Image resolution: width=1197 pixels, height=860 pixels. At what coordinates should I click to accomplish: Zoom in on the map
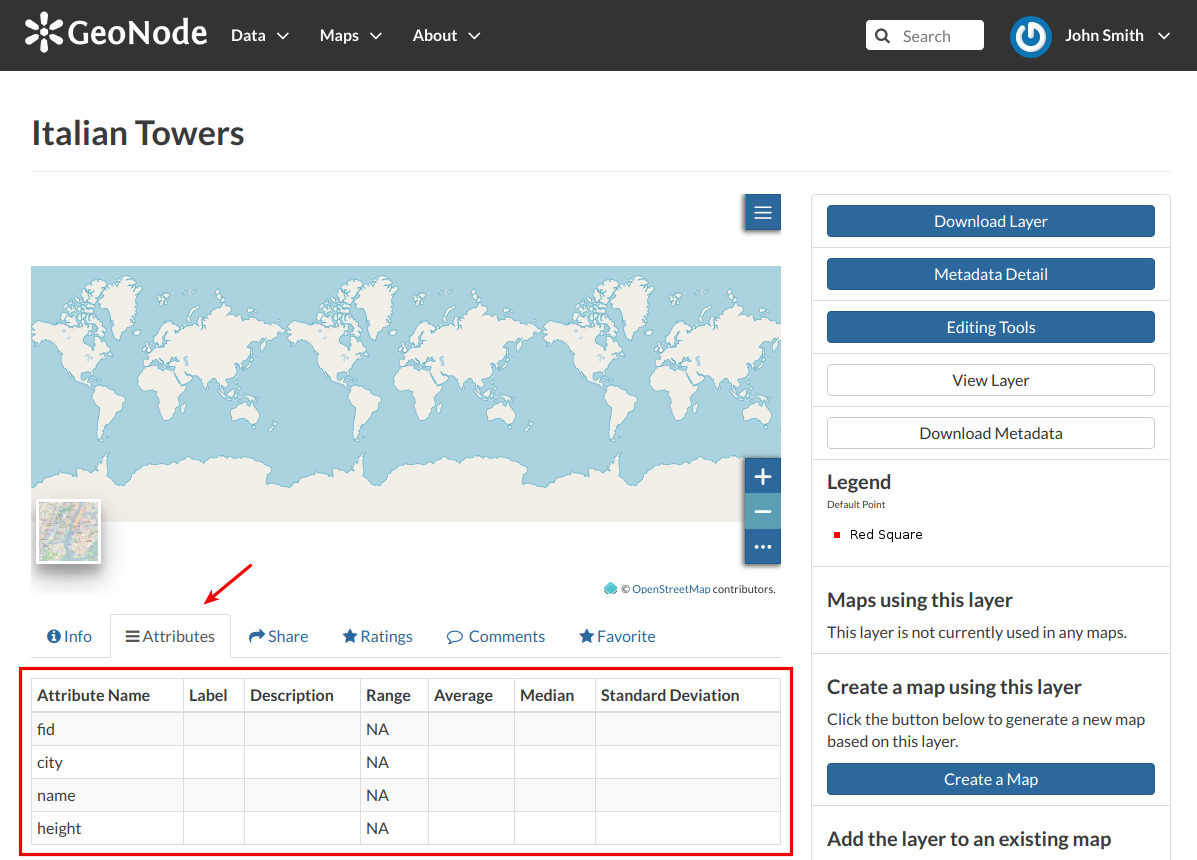pyautogui.click(x=762, y=477)
